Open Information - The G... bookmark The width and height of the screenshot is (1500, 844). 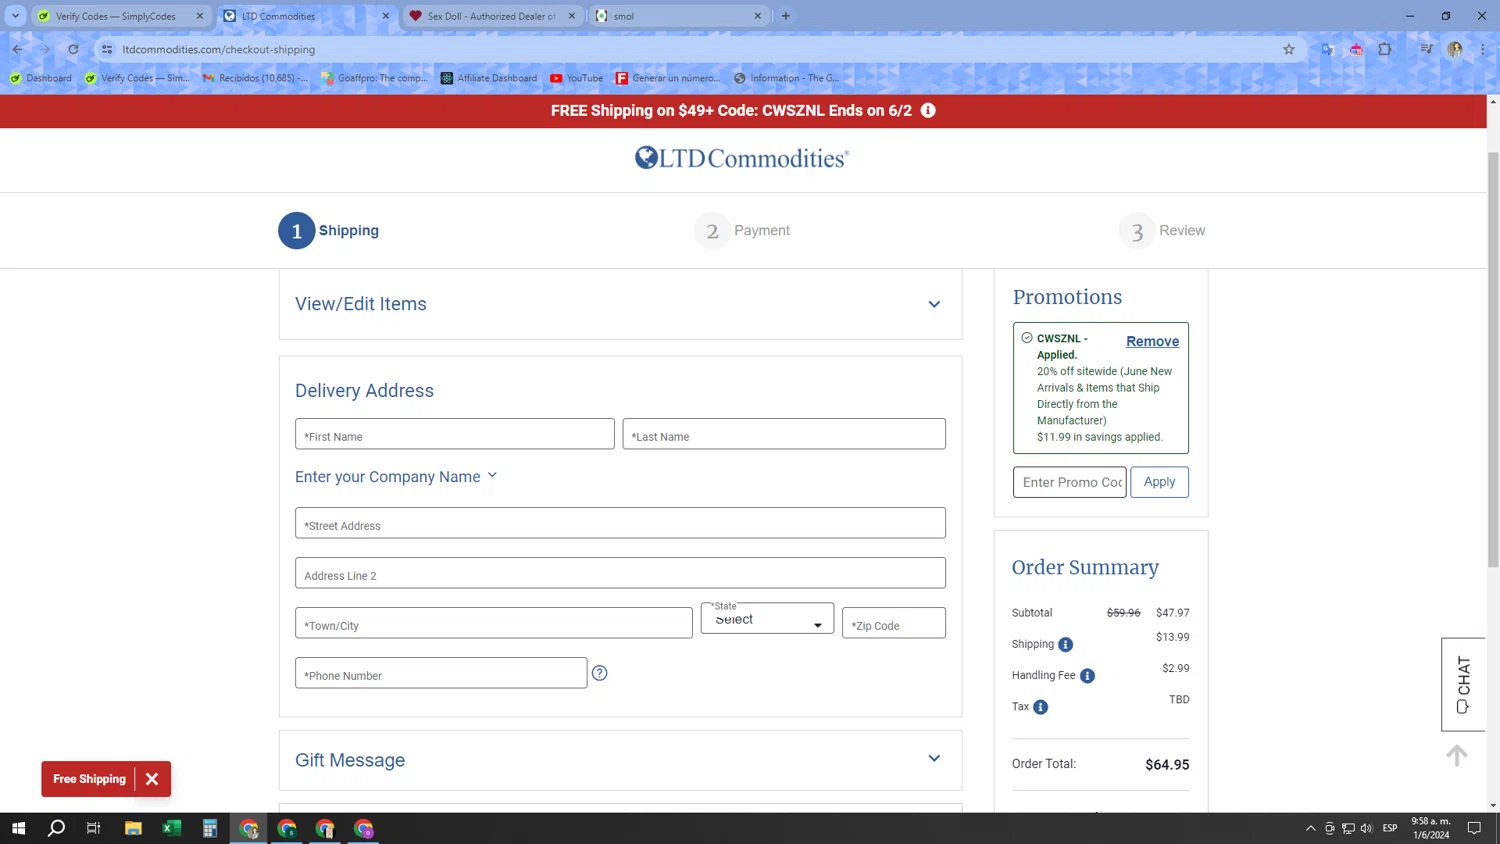[x=786, y=78]
